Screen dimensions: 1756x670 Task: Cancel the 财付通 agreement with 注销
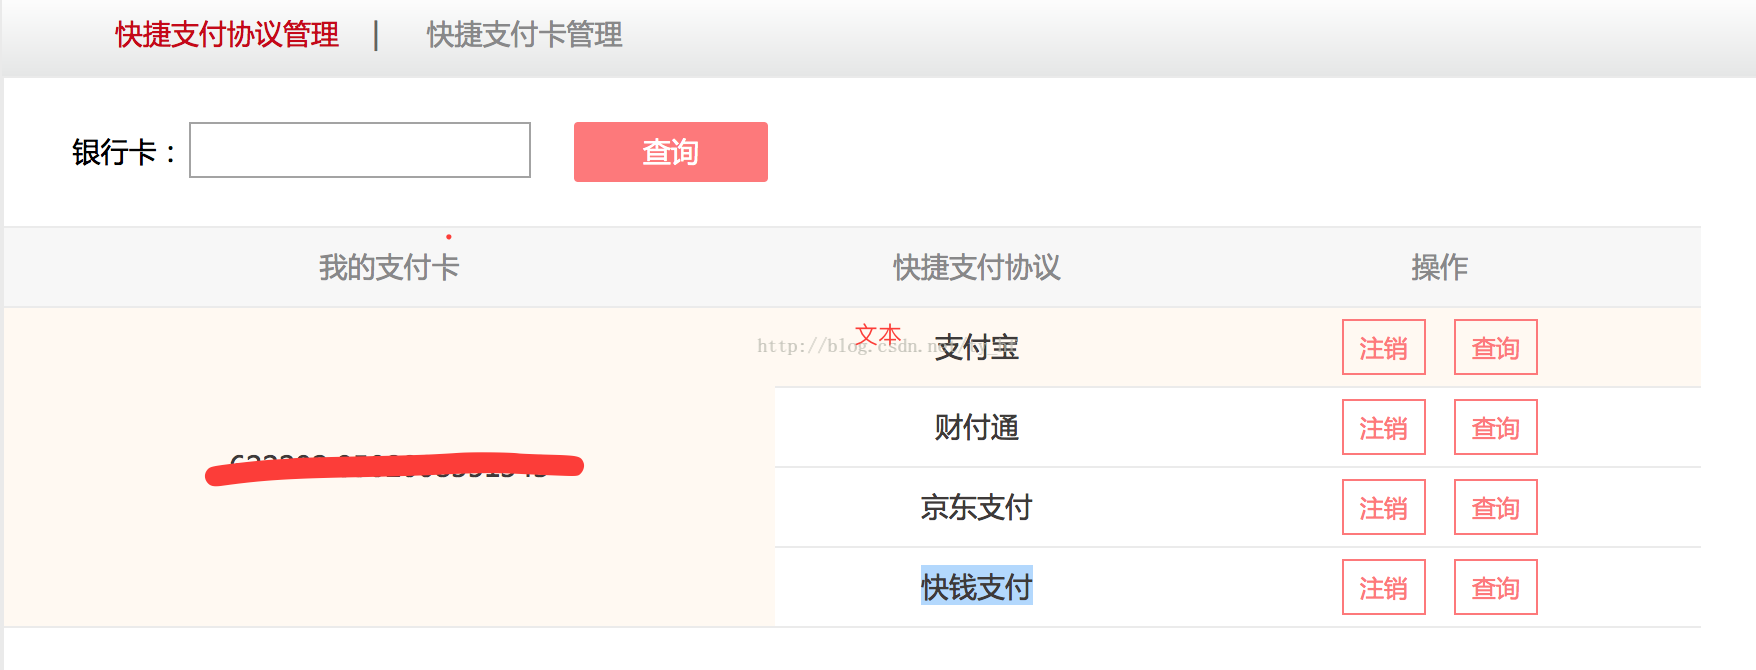point(1383,427)
